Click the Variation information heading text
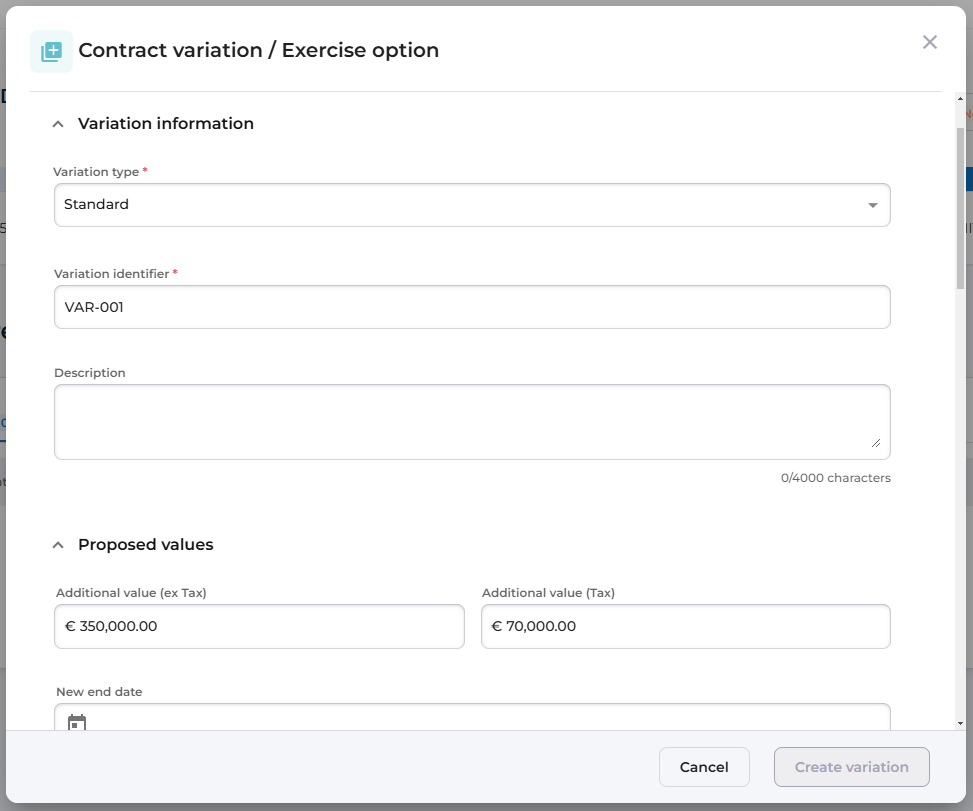 click(x=166, y=124)
